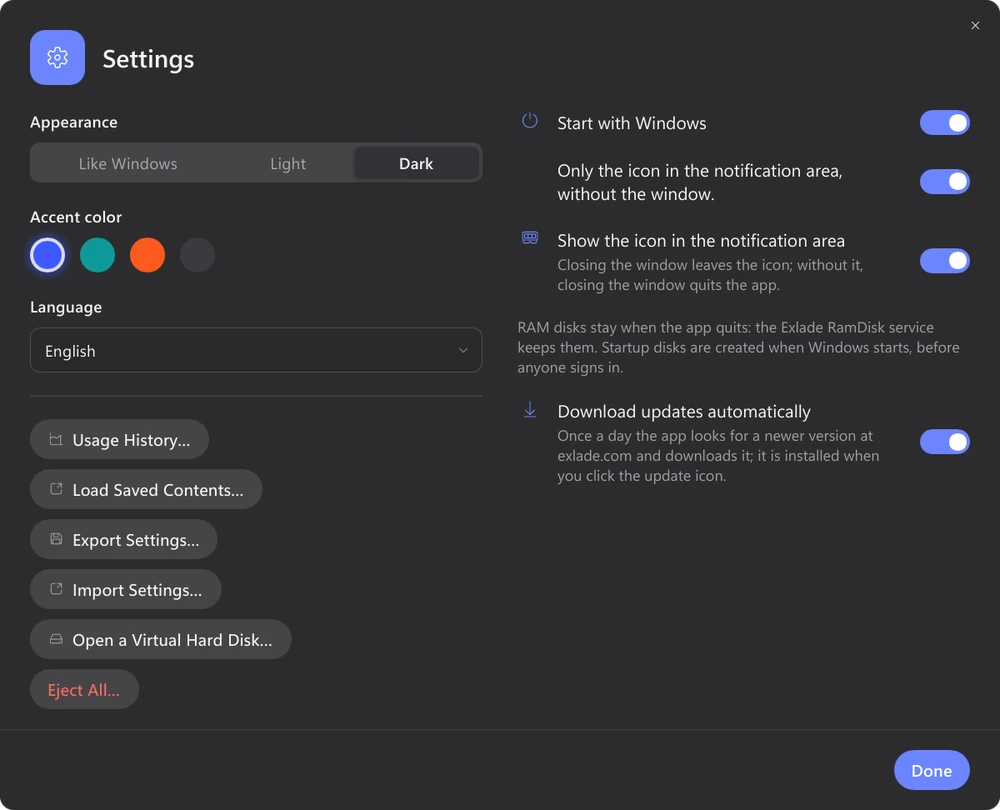Click the Settings gear icon in the header
The height and width of the screenshot is (810, 1000).
coord(57,57)
